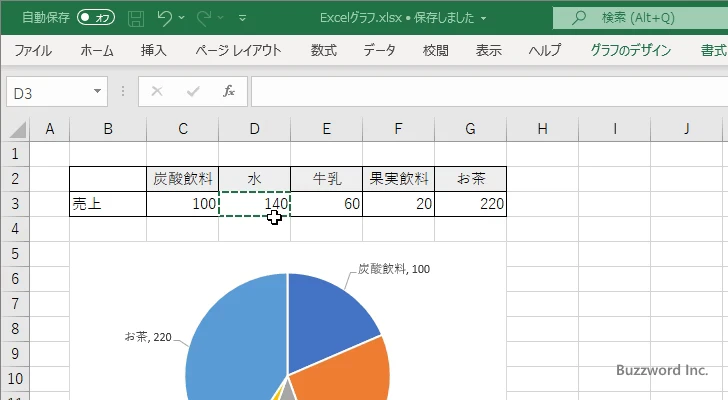Click the Undo arrow icon
The height and width of the screenshot is (400, 728).
pyautogui.click(x=164, y=18)
